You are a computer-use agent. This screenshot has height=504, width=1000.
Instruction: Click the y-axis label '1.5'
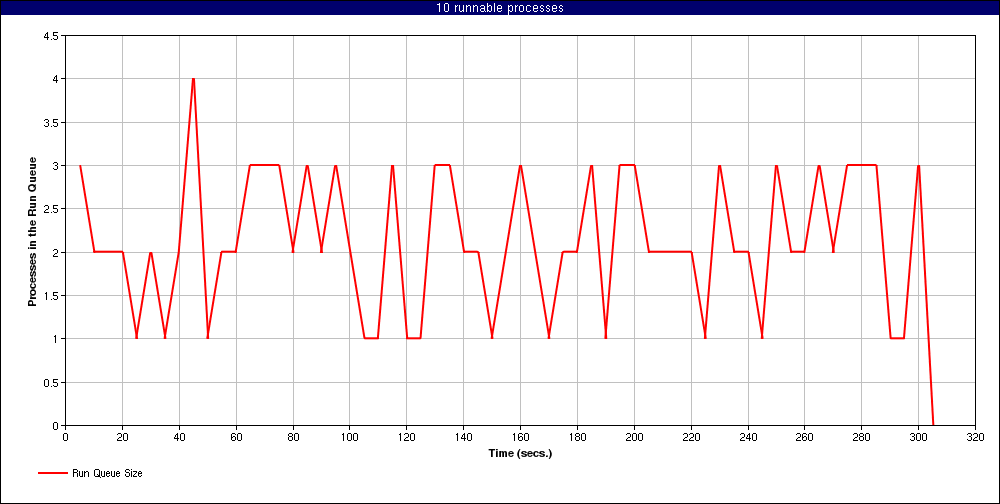(x=52, y=296)
